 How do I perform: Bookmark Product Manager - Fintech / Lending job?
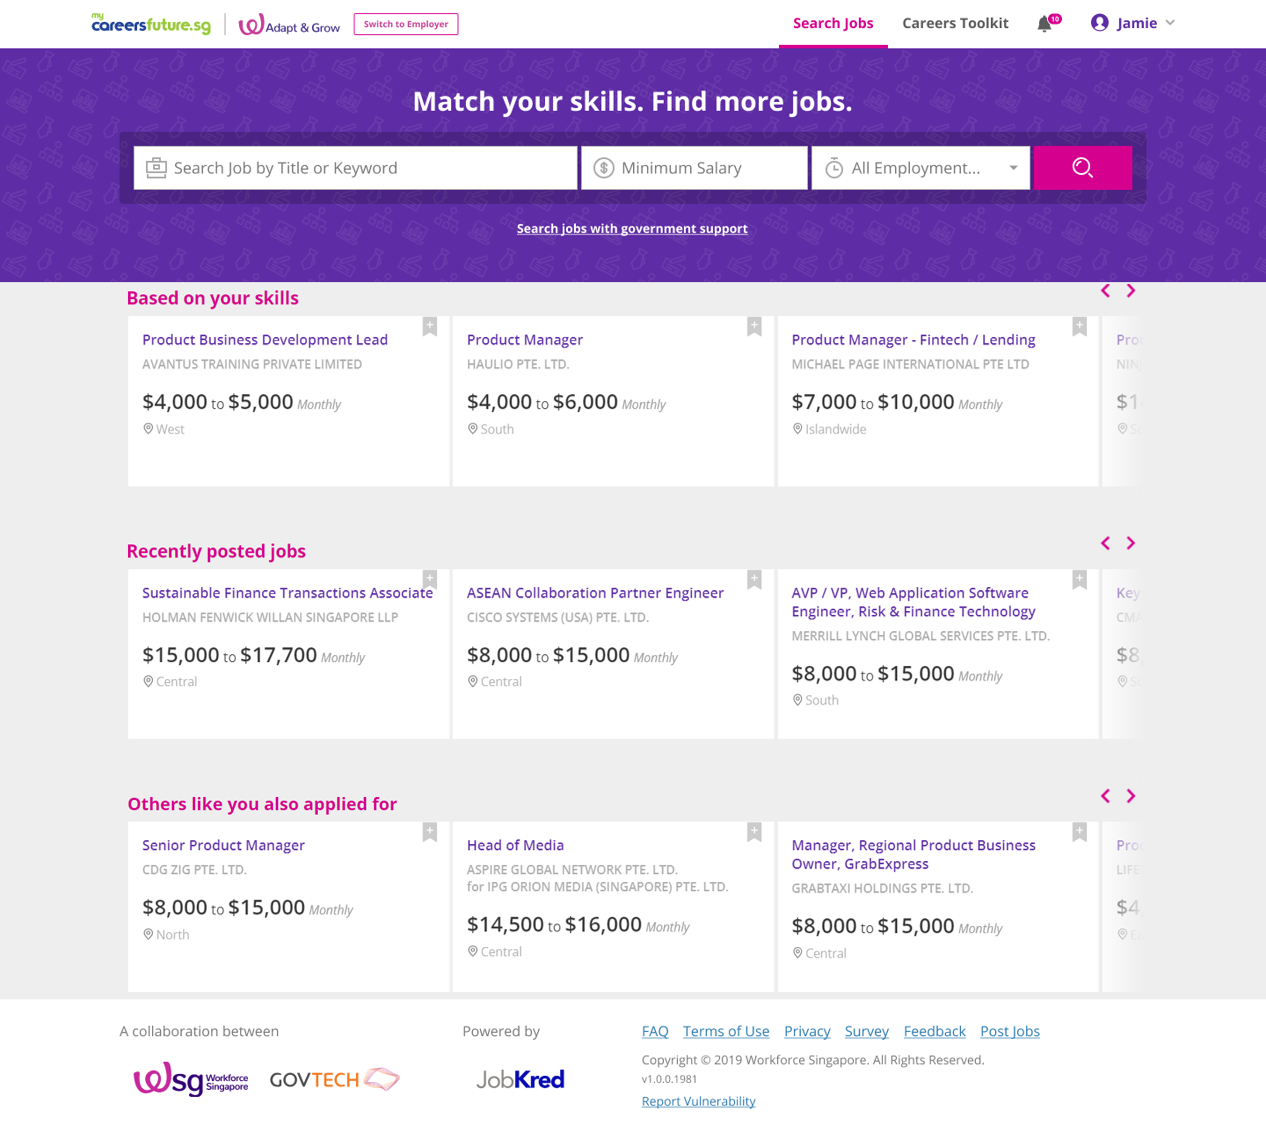[x=1079, y=327]
